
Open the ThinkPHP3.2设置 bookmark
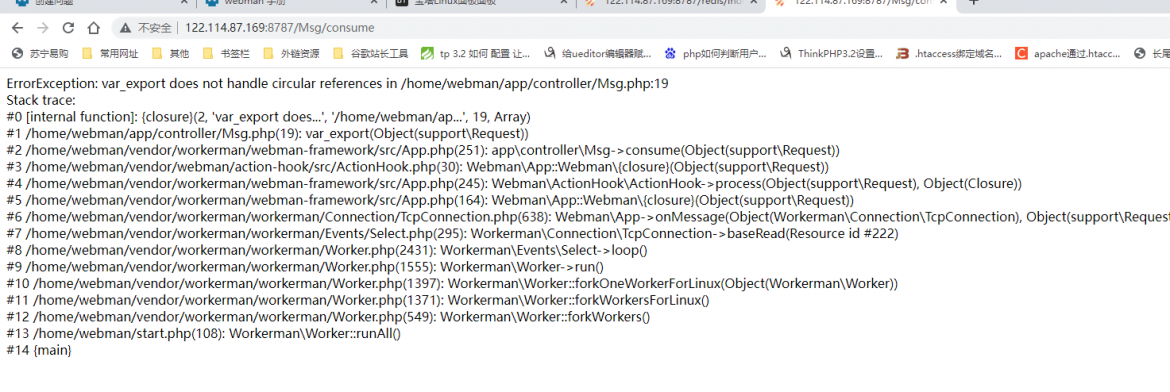point(831,53)
